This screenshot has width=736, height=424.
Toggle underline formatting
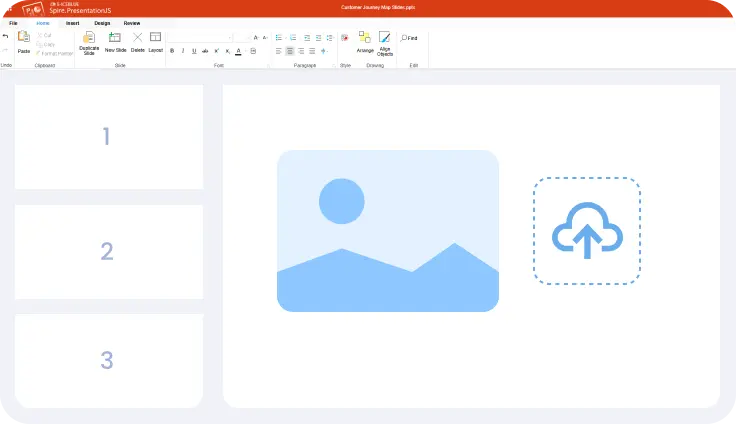click(x=193, y=50)
